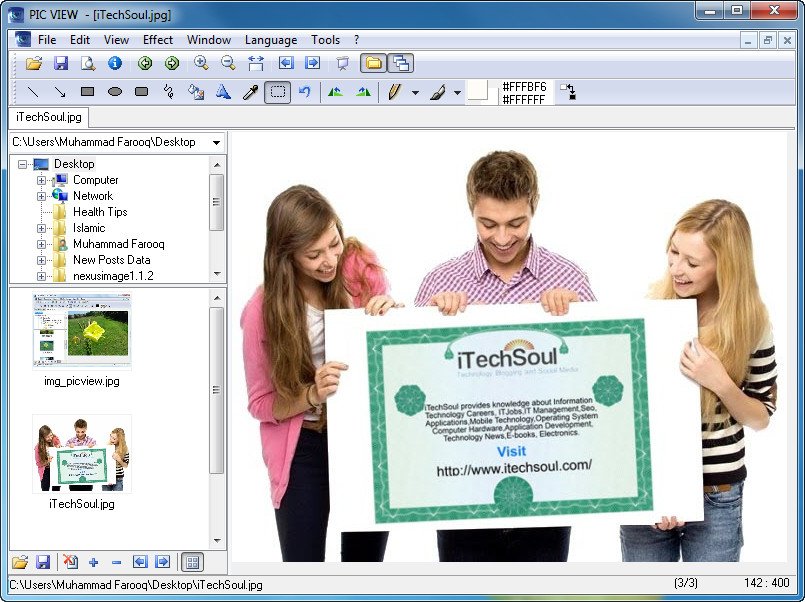Open folder icon below the thumbnail list
This screenshot has width=805, height=602.
[20, 562]
